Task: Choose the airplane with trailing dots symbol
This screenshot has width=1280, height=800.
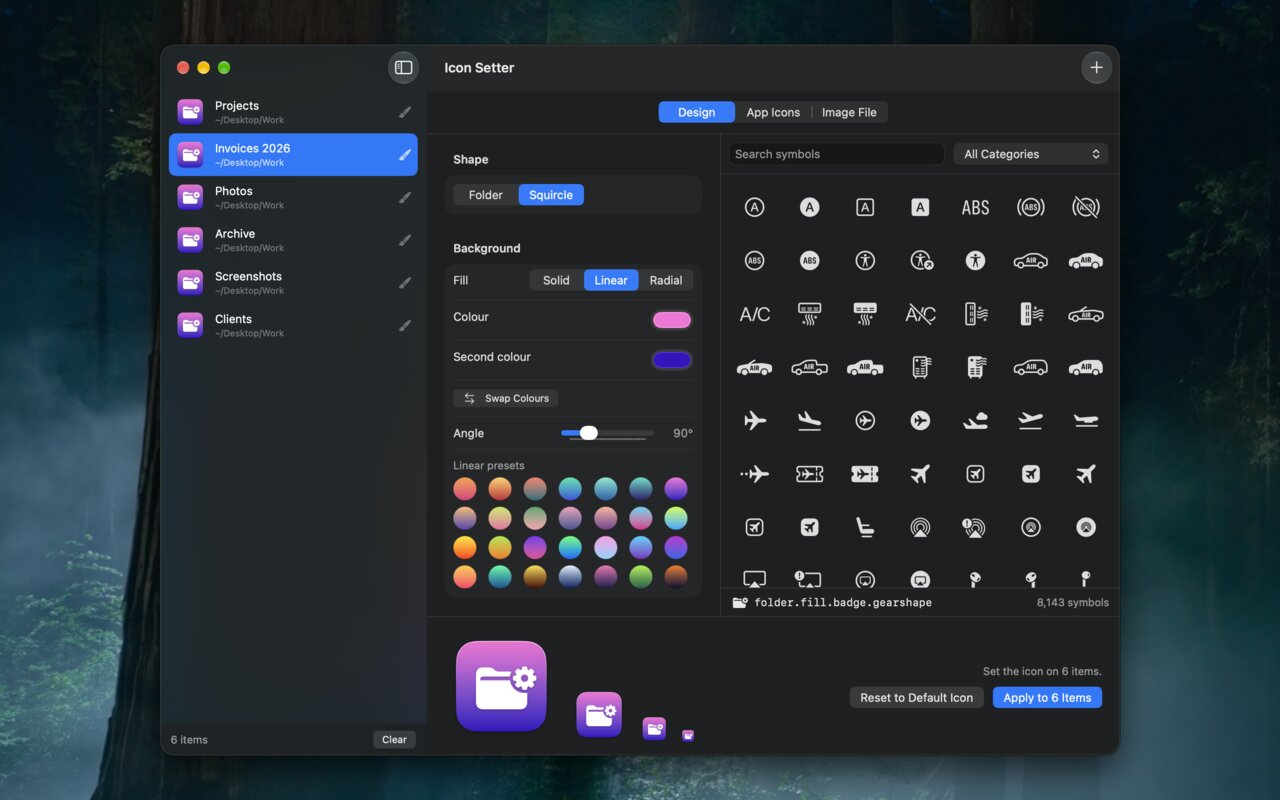Action: click(755, 474)
